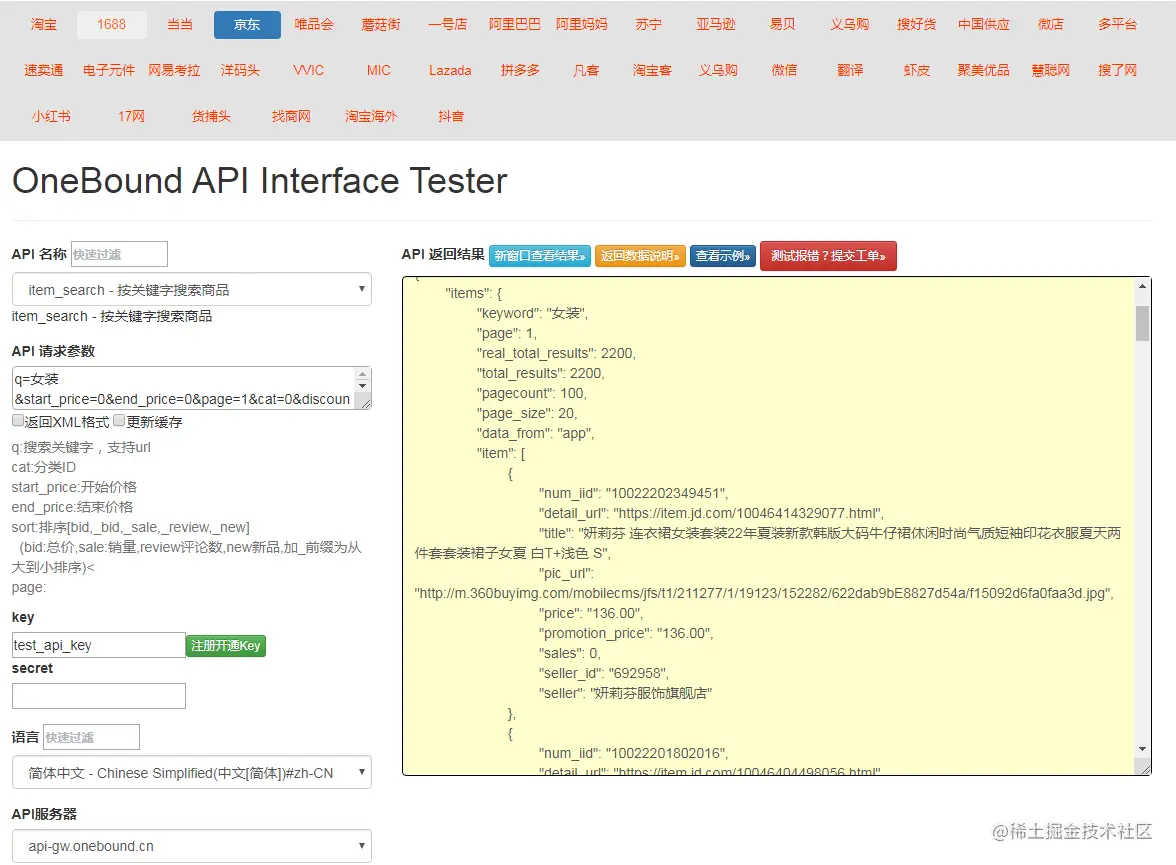
Task: Click red 测试报错?提交工单 button
Action: coord(828,256)
